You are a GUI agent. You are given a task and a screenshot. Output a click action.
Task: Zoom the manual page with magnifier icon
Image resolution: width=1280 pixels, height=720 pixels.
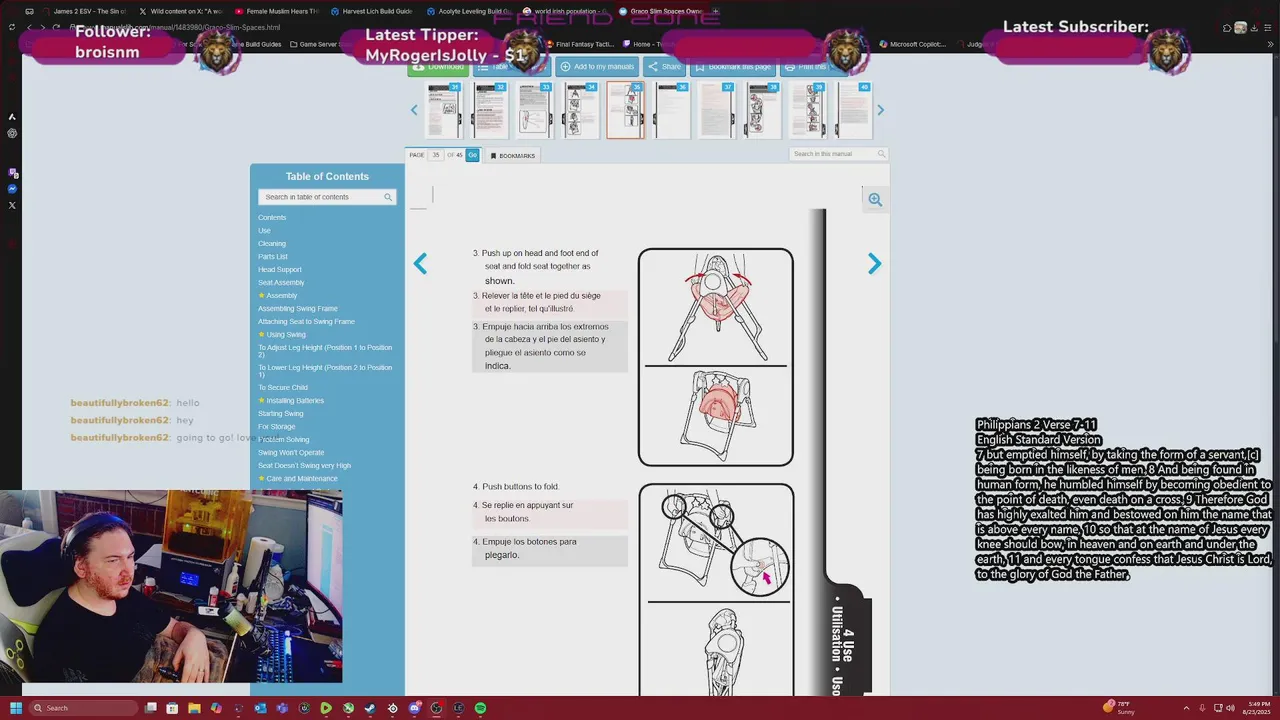[x=875, y=199]
